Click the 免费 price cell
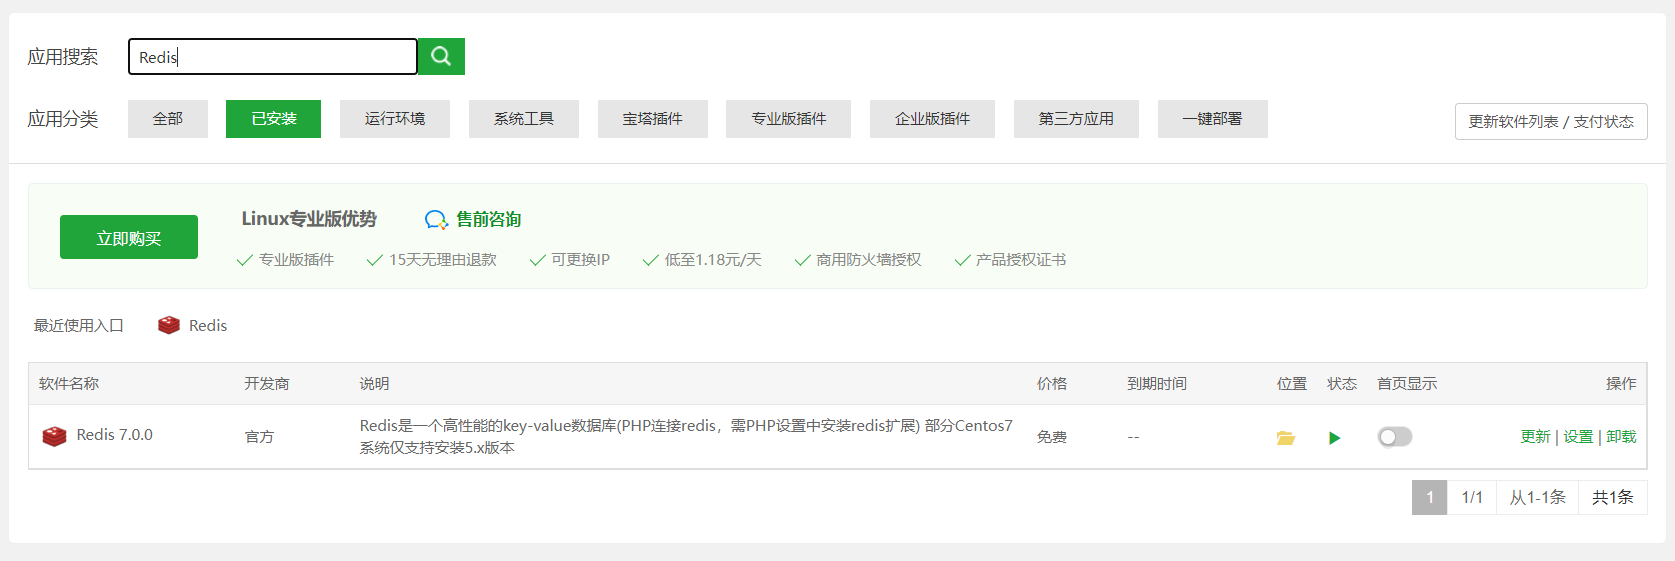Image resolution: width=1675 pixels, height=561 pixels. 1052,437
